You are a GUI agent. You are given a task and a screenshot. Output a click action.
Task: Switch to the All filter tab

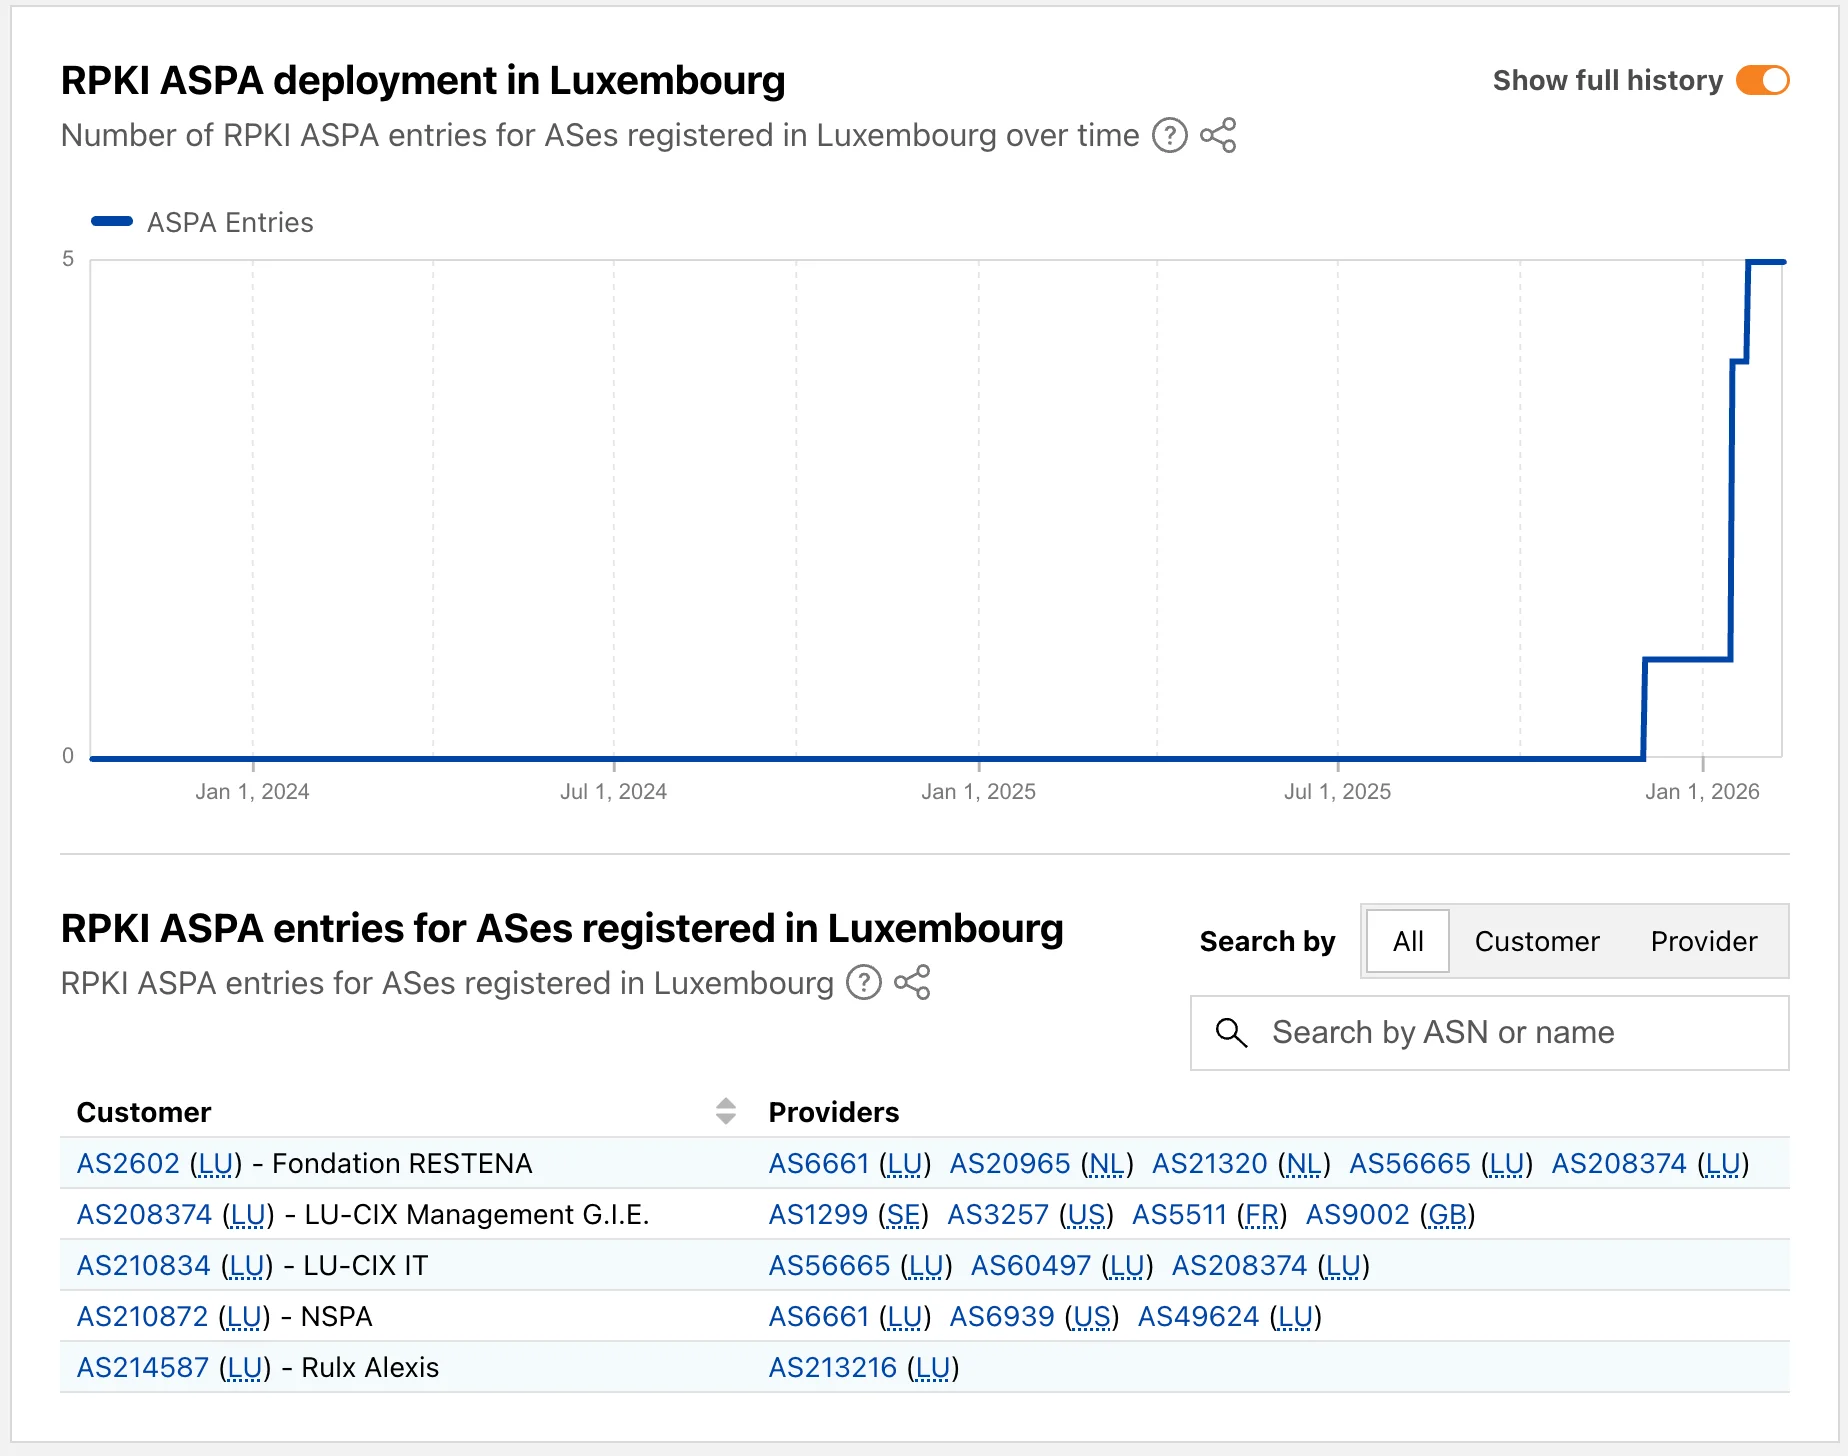coord(1407,941)
